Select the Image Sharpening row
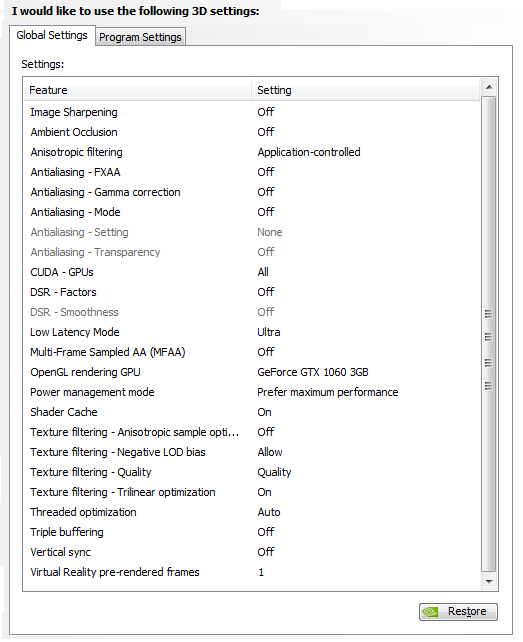The height and width of the screenshot is (642, 523). click(x=251, y=112)
